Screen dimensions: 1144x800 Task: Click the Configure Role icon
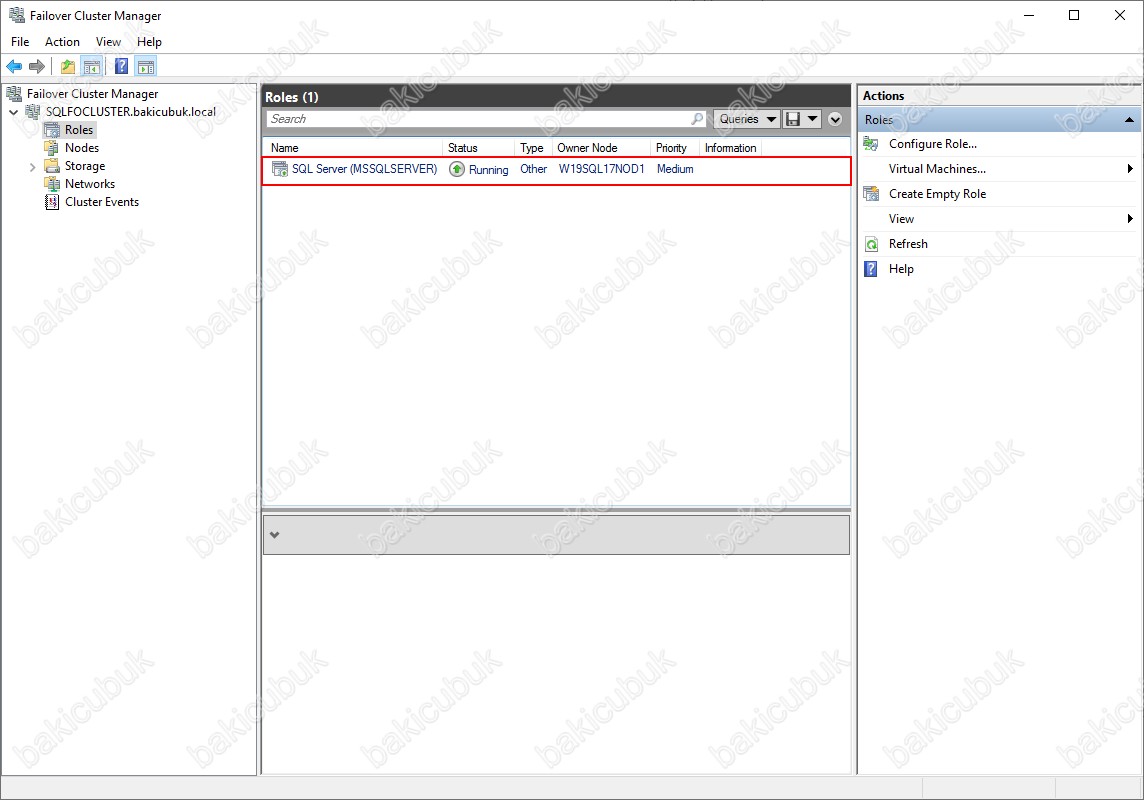click(871, 144)
